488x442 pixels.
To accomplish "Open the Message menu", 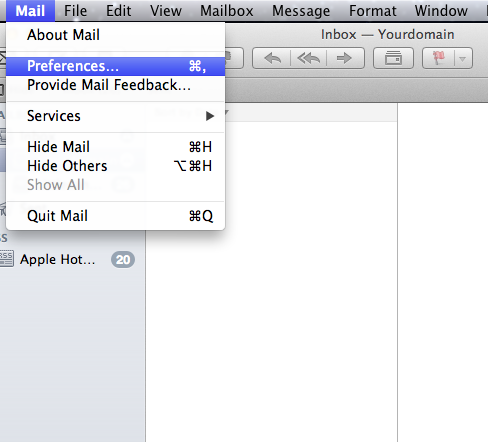I will click(x=301, y=11).
